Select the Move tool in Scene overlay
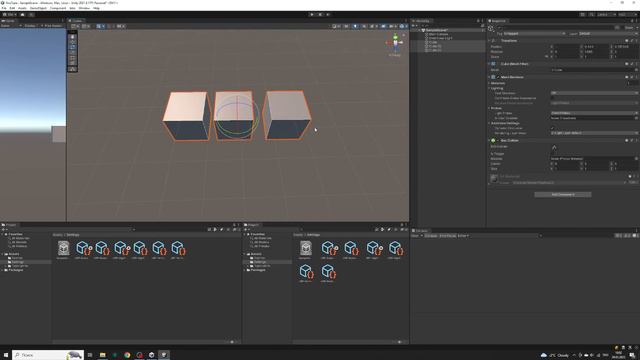640x360 pixels. point(73,42)
